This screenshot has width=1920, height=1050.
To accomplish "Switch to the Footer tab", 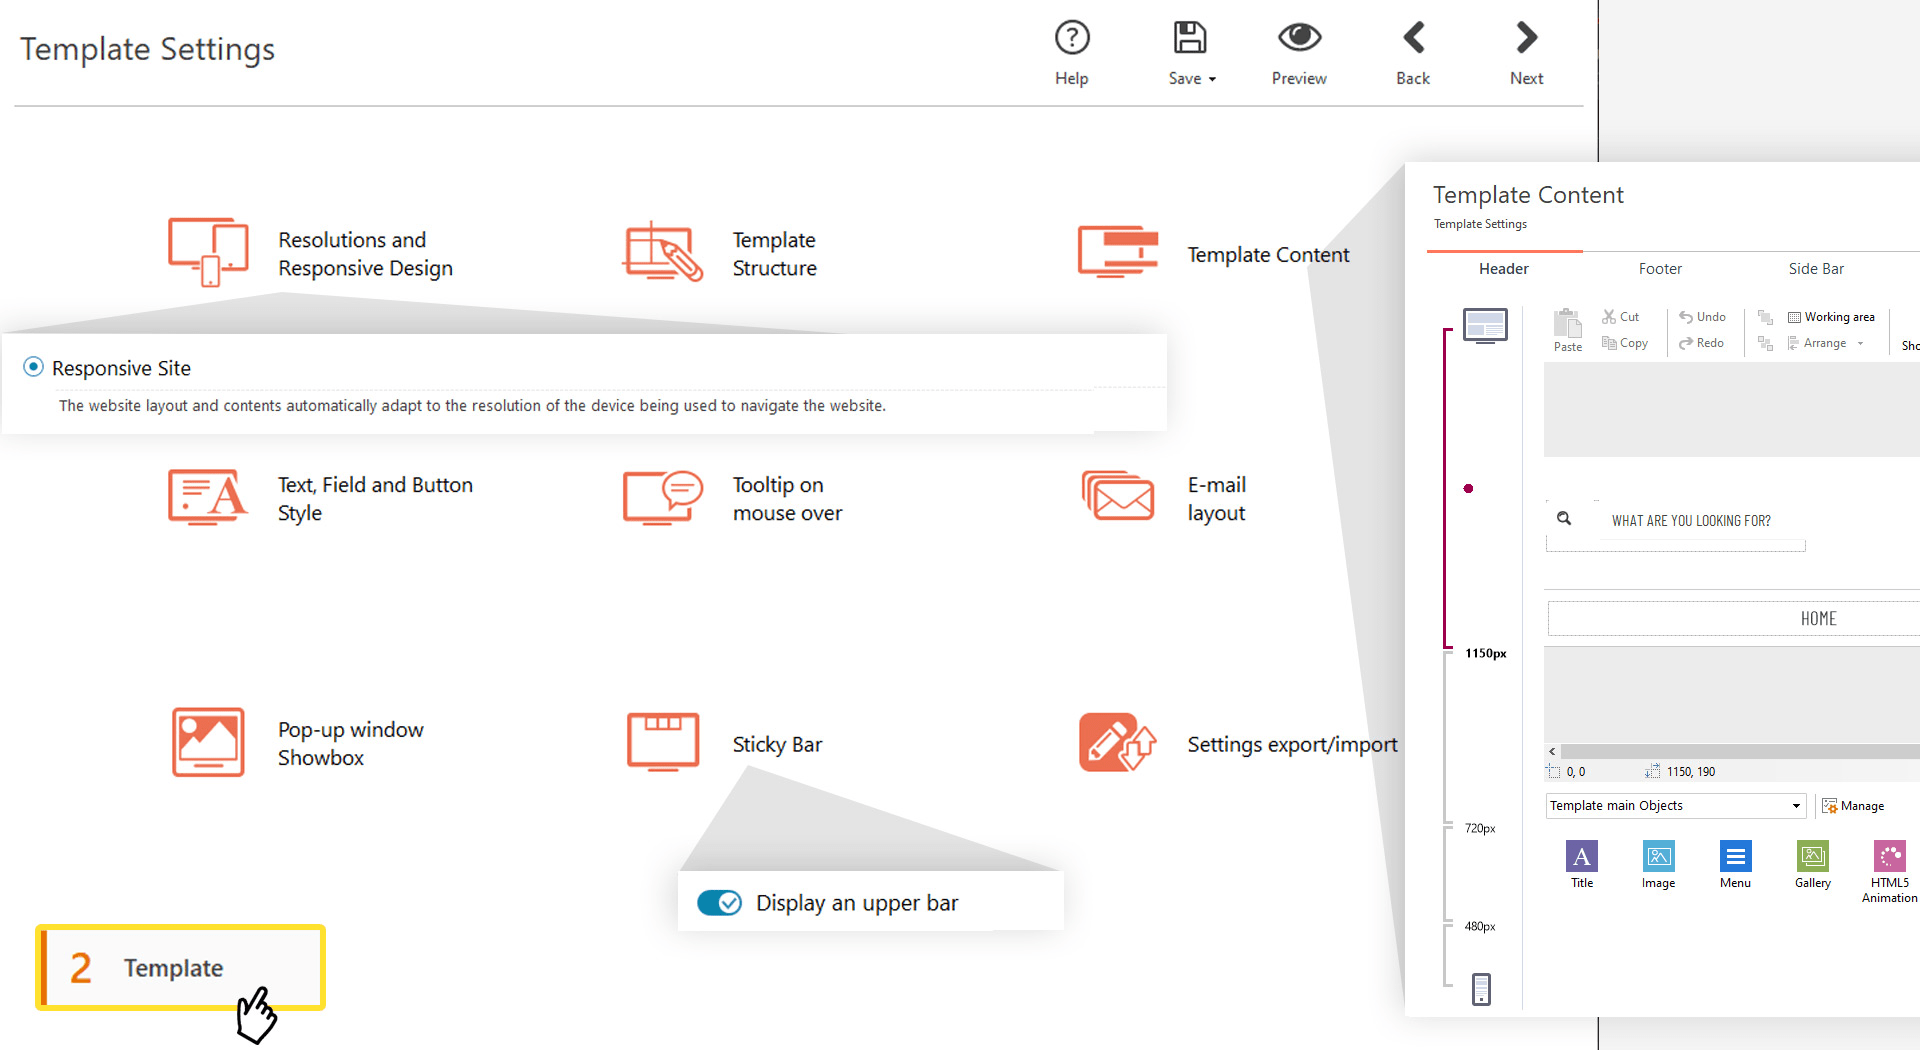I will [1660, 268].
